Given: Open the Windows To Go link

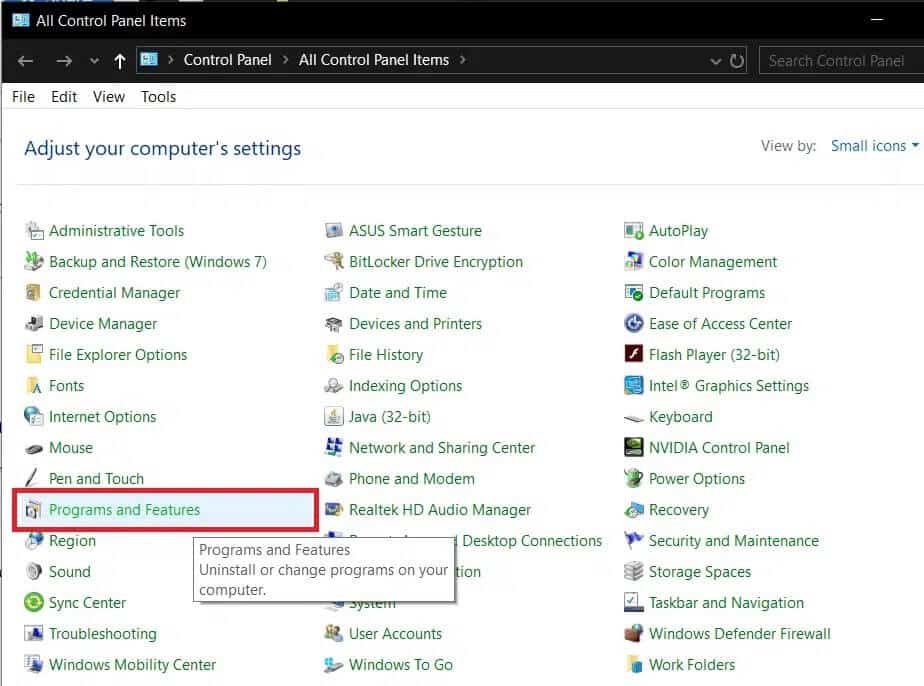Looking at the screenshot, I should pyautogui.click(x=401, y=664).
